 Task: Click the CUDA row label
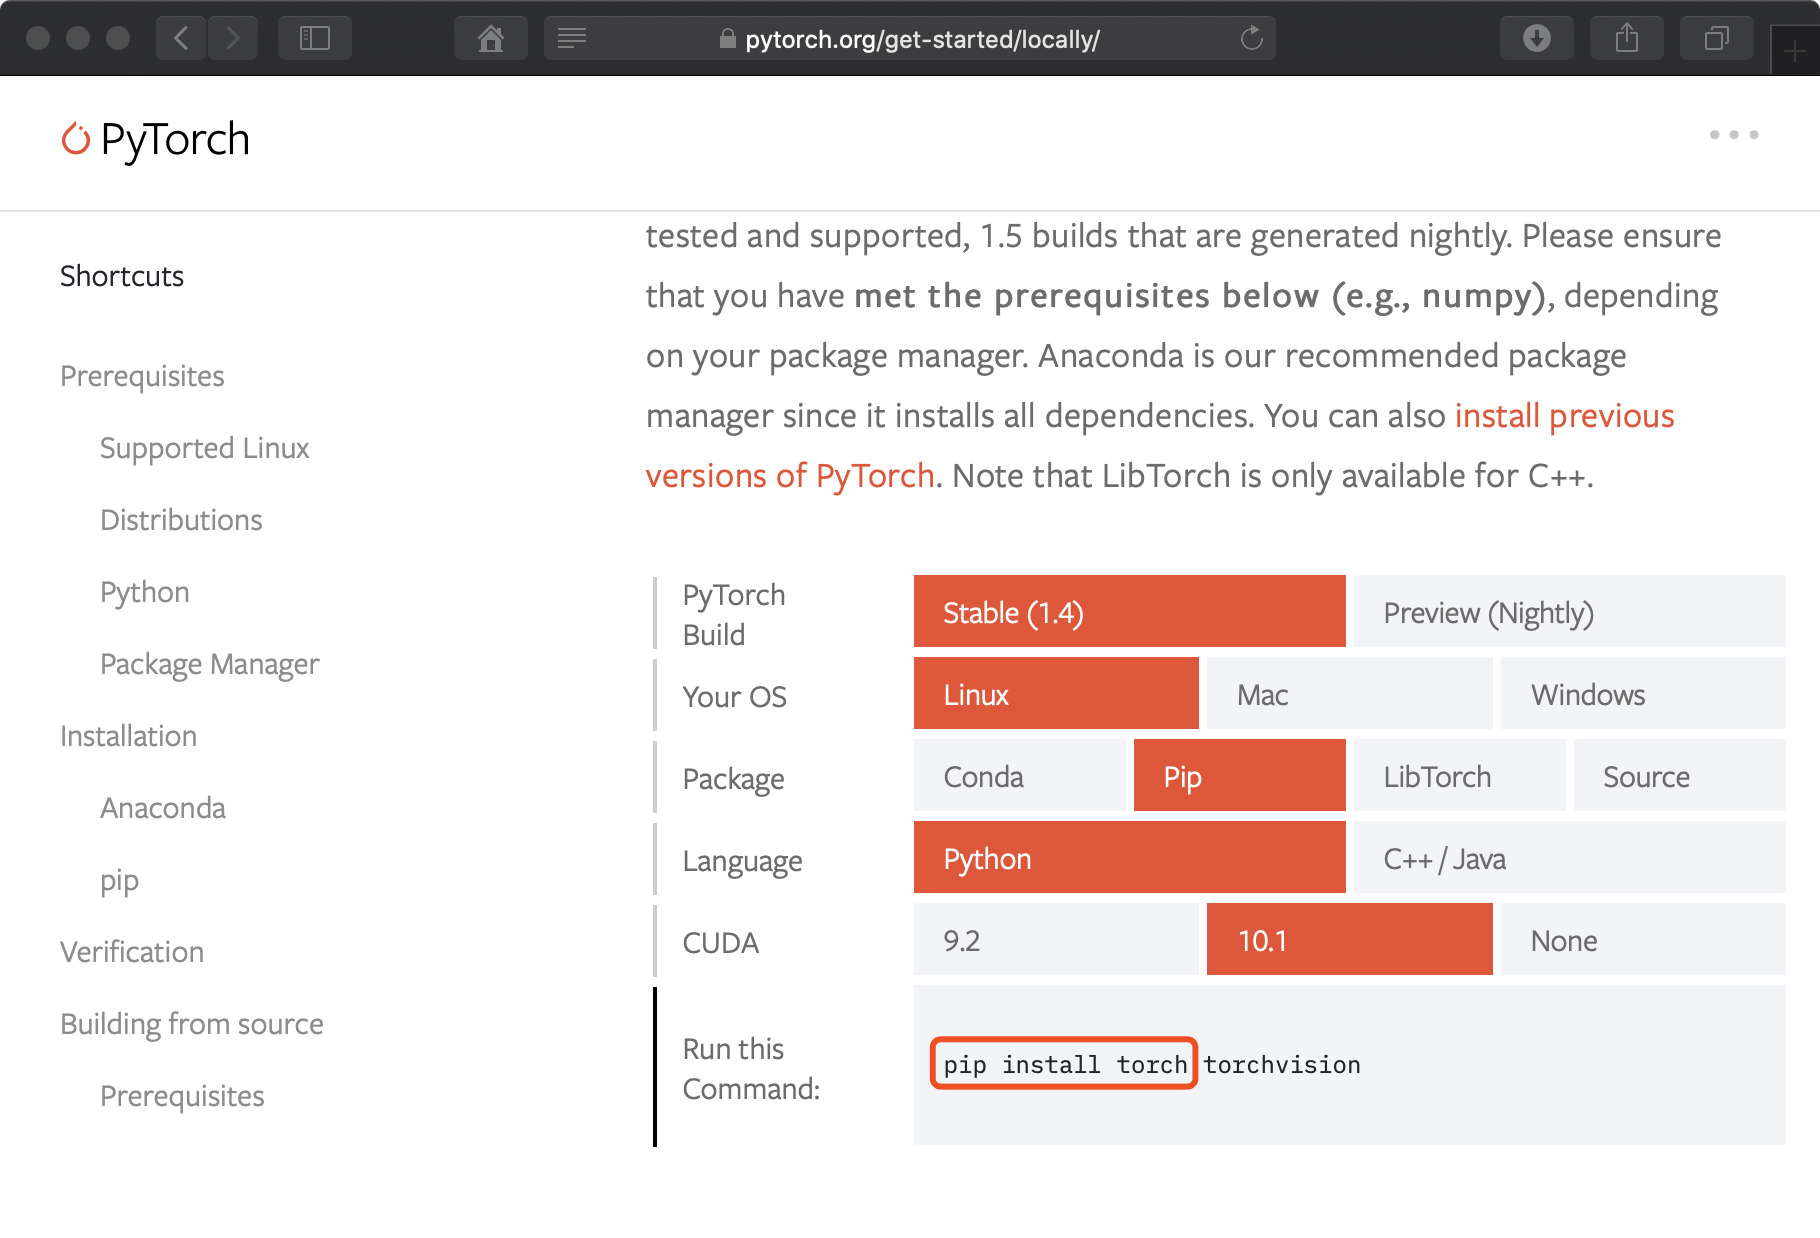(721, 942)
